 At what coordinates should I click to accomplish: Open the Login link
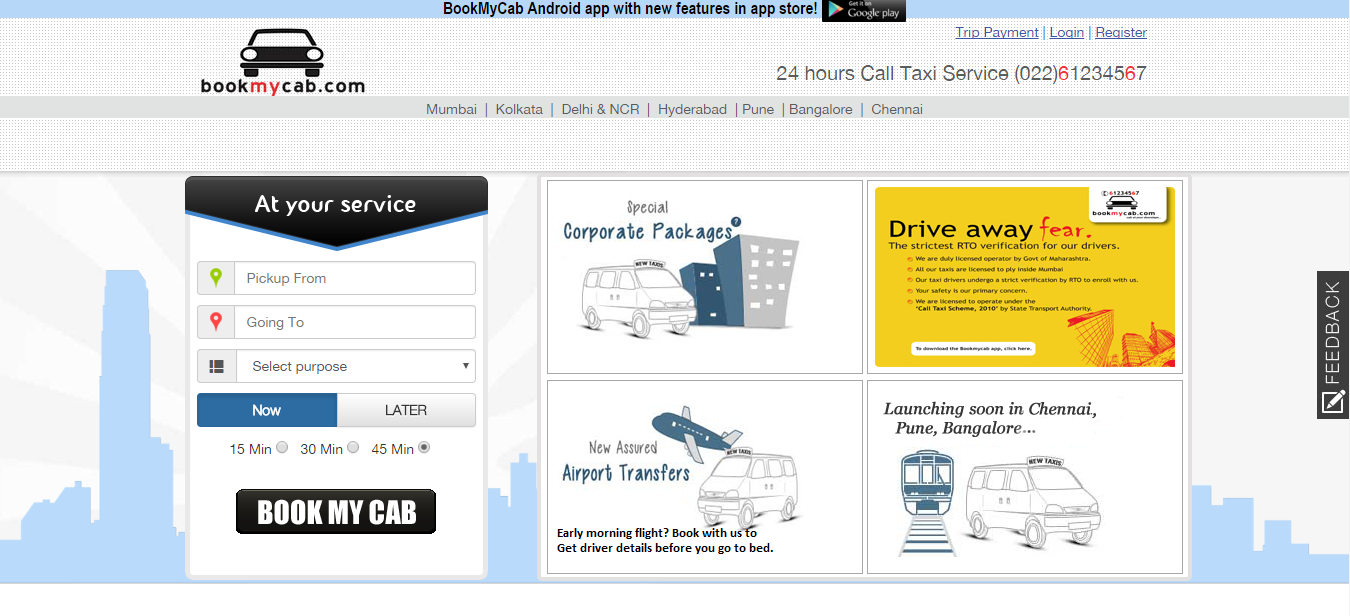(x=1067, y=32)
